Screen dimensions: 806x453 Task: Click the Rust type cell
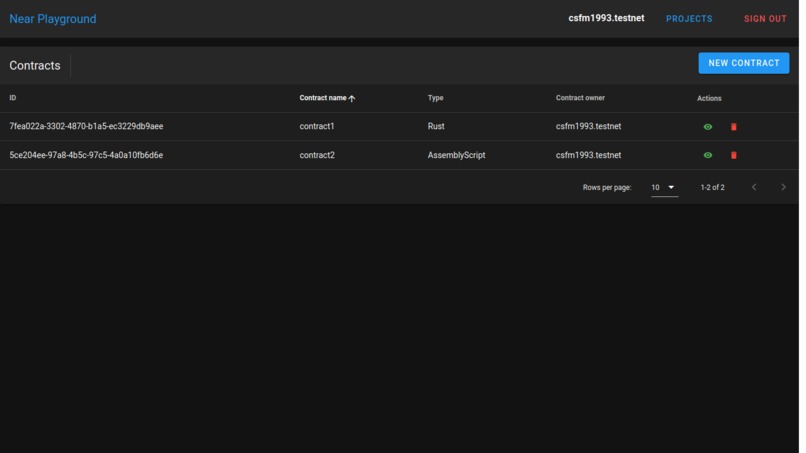pyautogui.click(x=436, y=126)
